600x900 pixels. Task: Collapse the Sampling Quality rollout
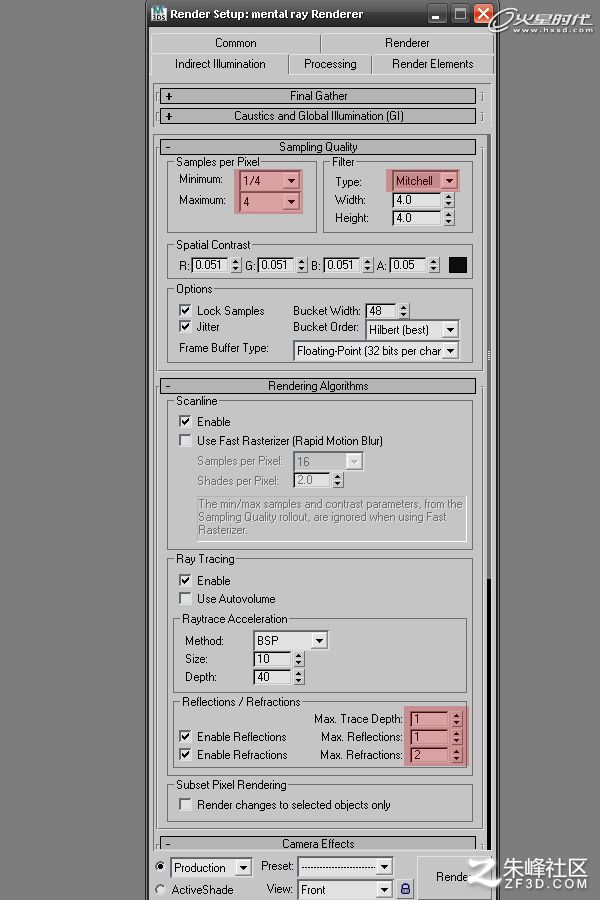[x=318, y=147]
